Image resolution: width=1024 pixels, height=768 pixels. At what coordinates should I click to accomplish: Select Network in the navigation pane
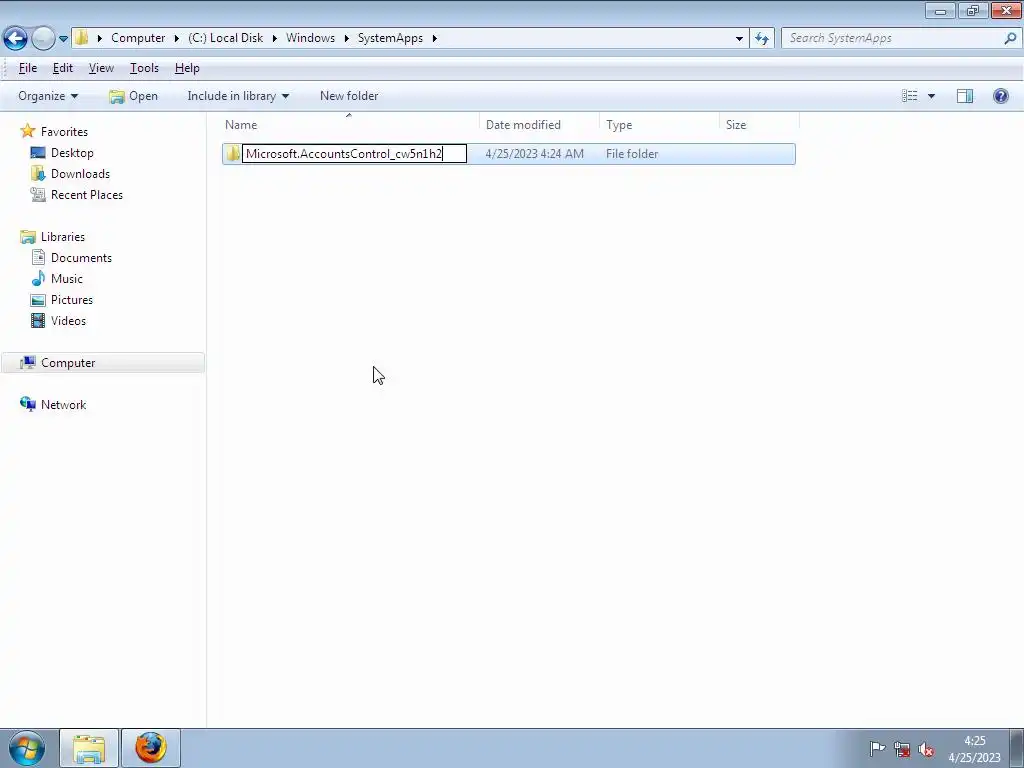(63, 405)
